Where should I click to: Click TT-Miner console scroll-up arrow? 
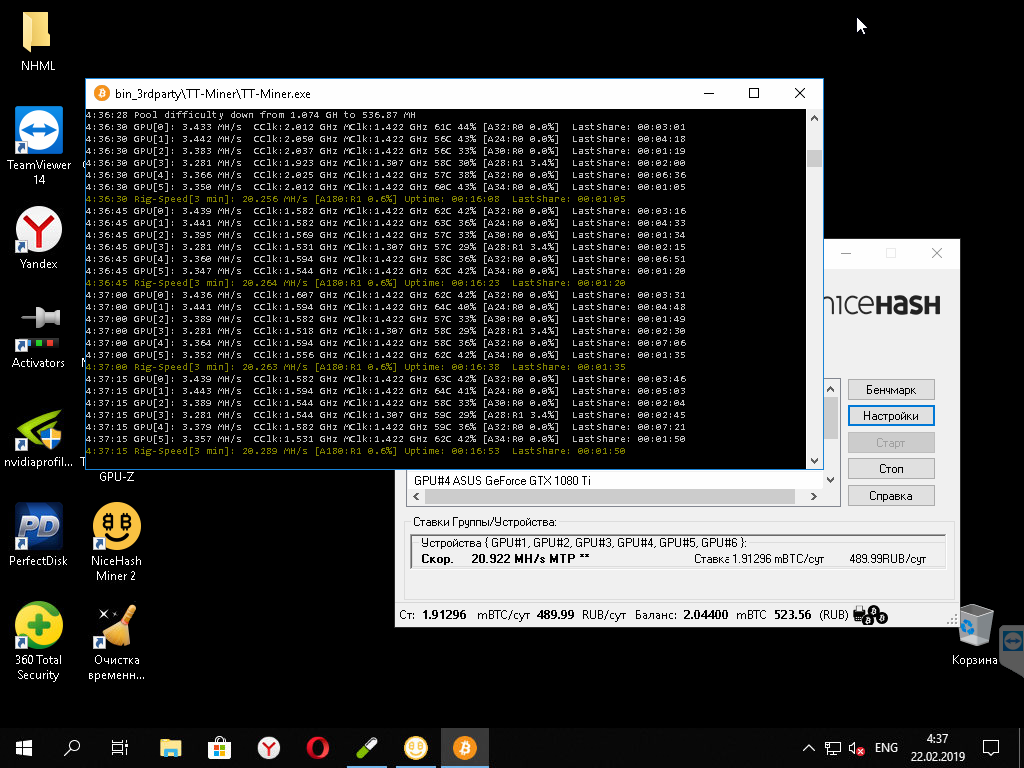tap(814, 118)
